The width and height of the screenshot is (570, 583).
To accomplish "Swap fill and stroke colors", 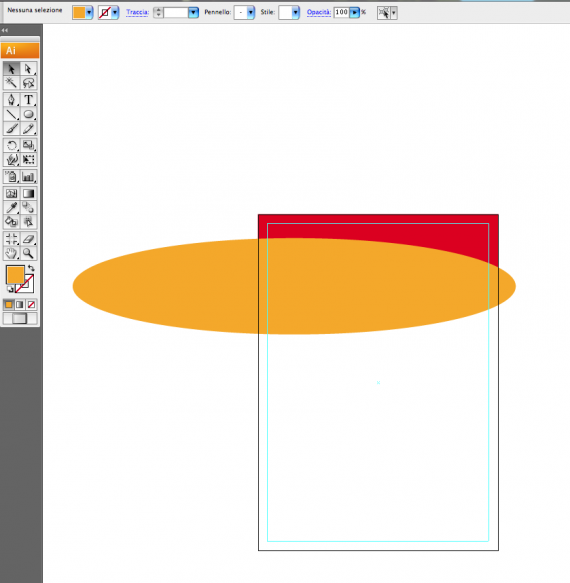I will (31, 268).
